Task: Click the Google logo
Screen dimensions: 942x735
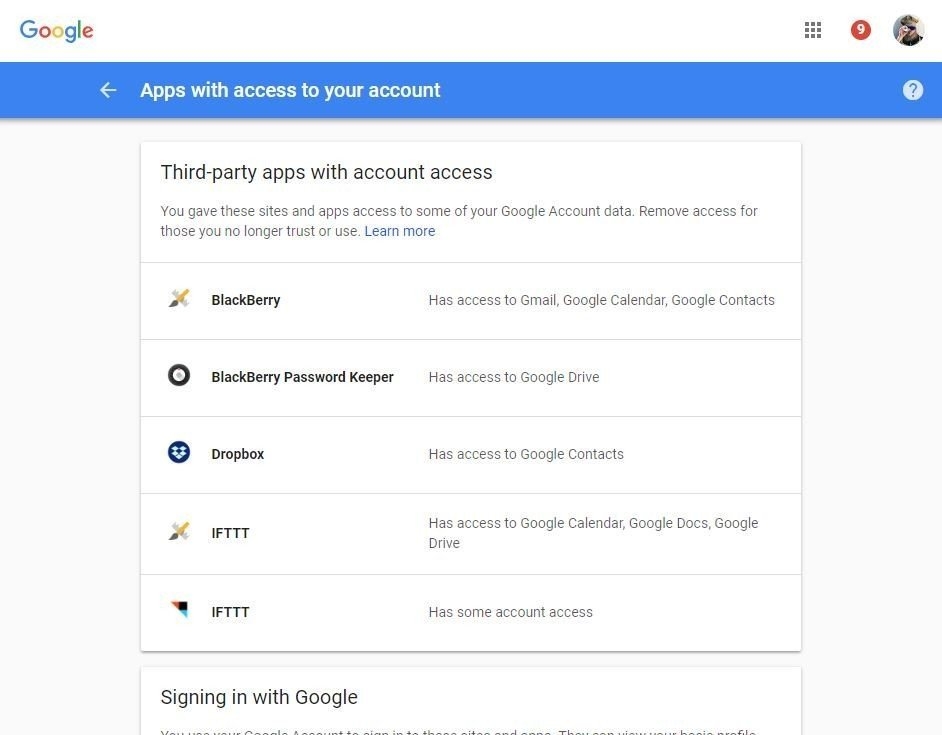Action: [x=57, y=30]
